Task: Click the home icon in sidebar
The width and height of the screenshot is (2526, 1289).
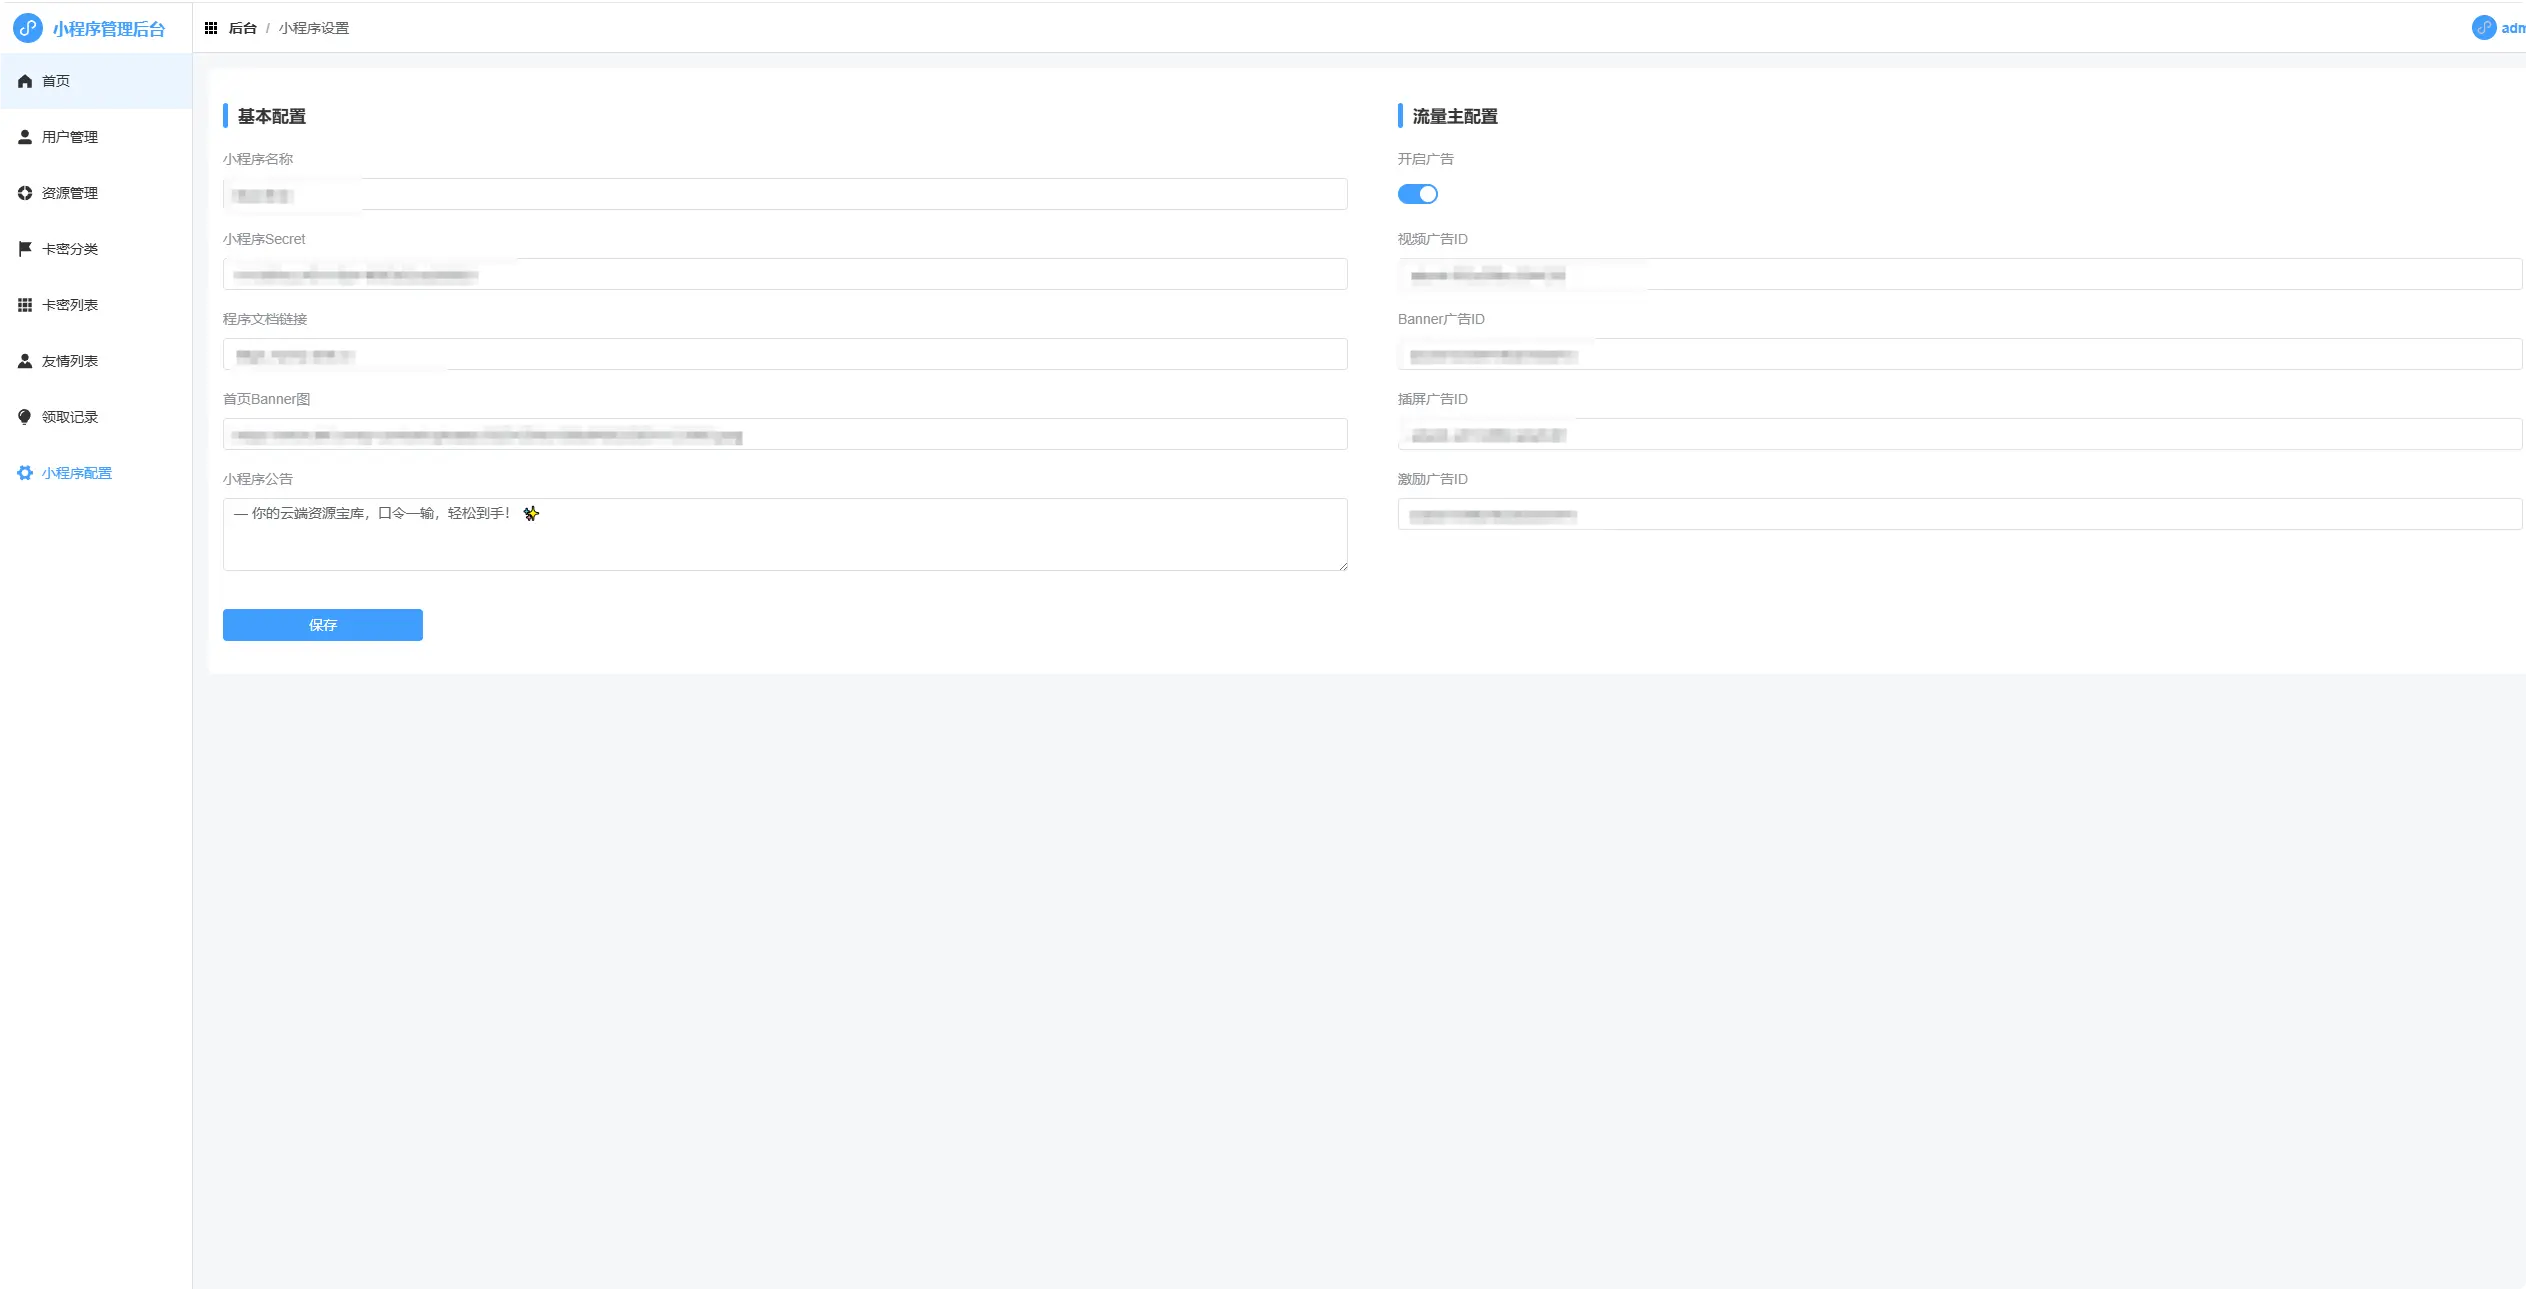Action: coord(25,81)
